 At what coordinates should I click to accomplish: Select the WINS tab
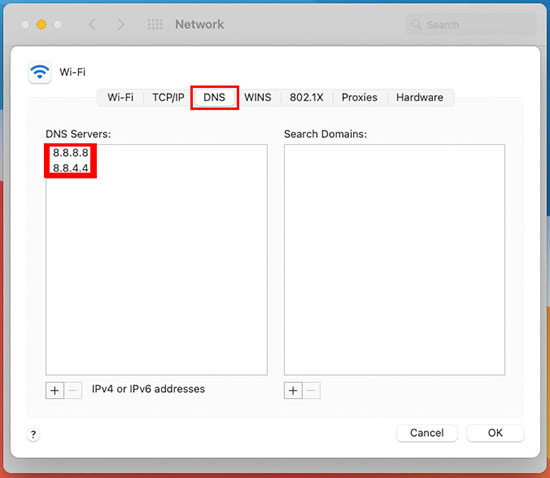(x=258, y=97)
